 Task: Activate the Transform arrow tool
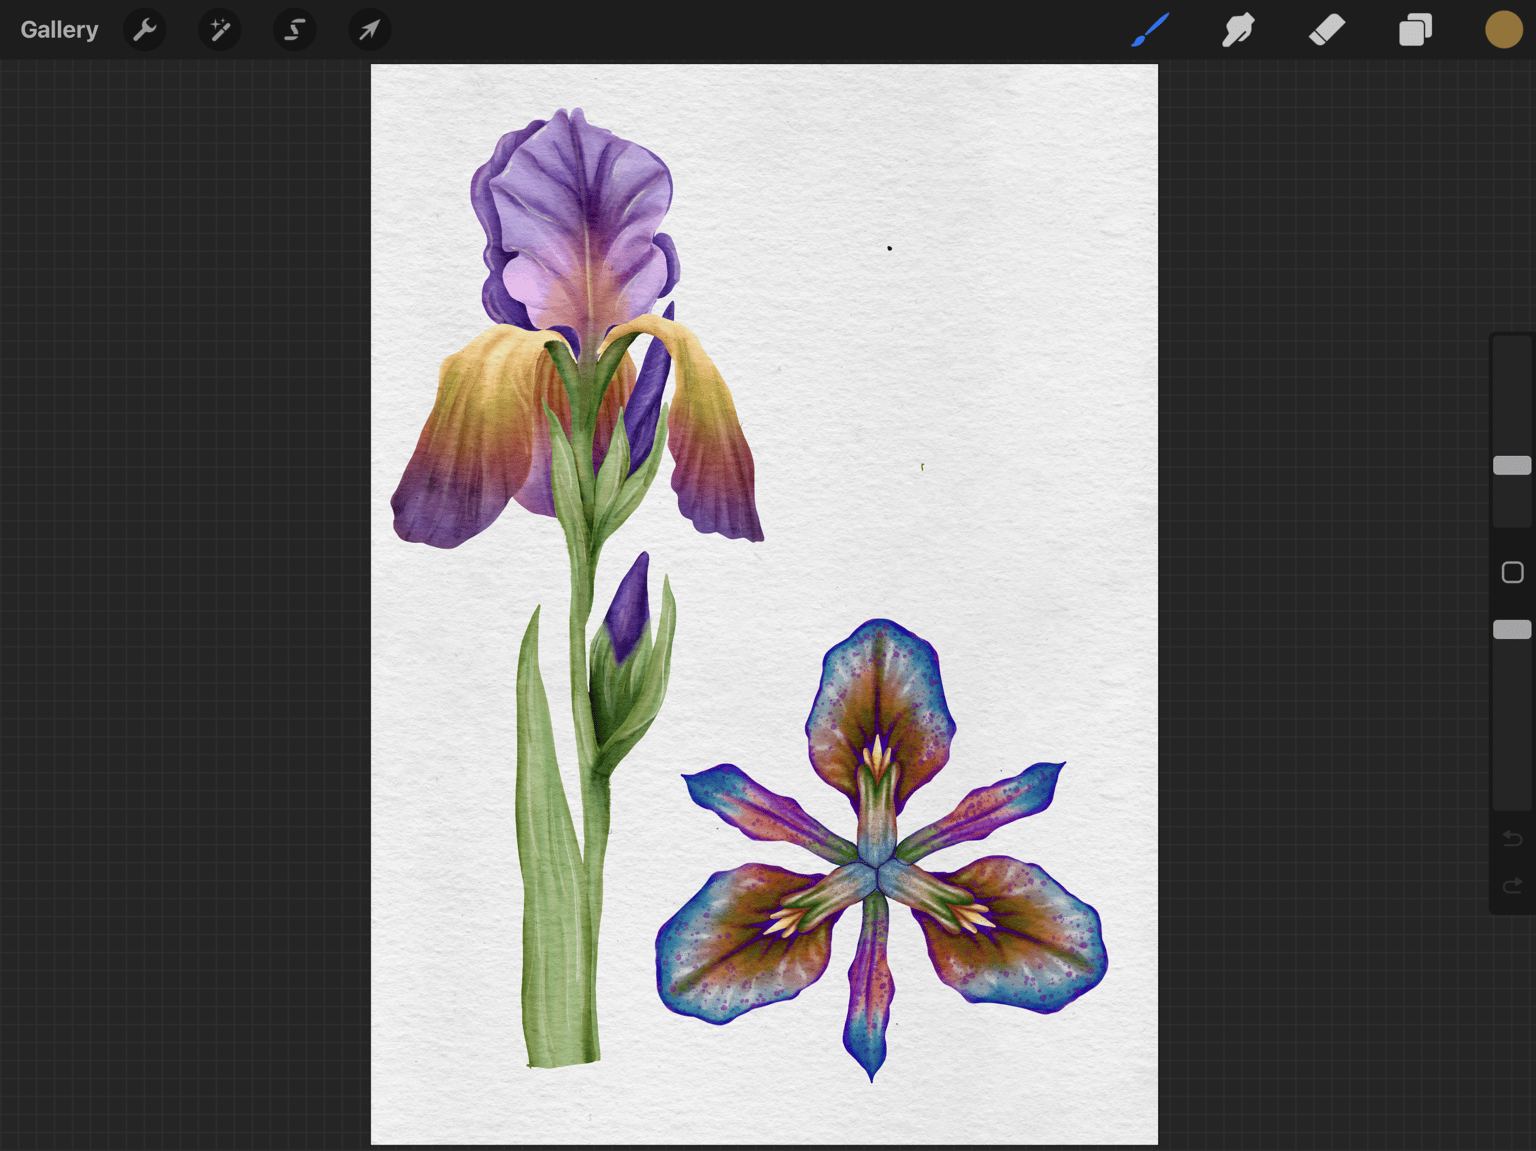[370, 30]
